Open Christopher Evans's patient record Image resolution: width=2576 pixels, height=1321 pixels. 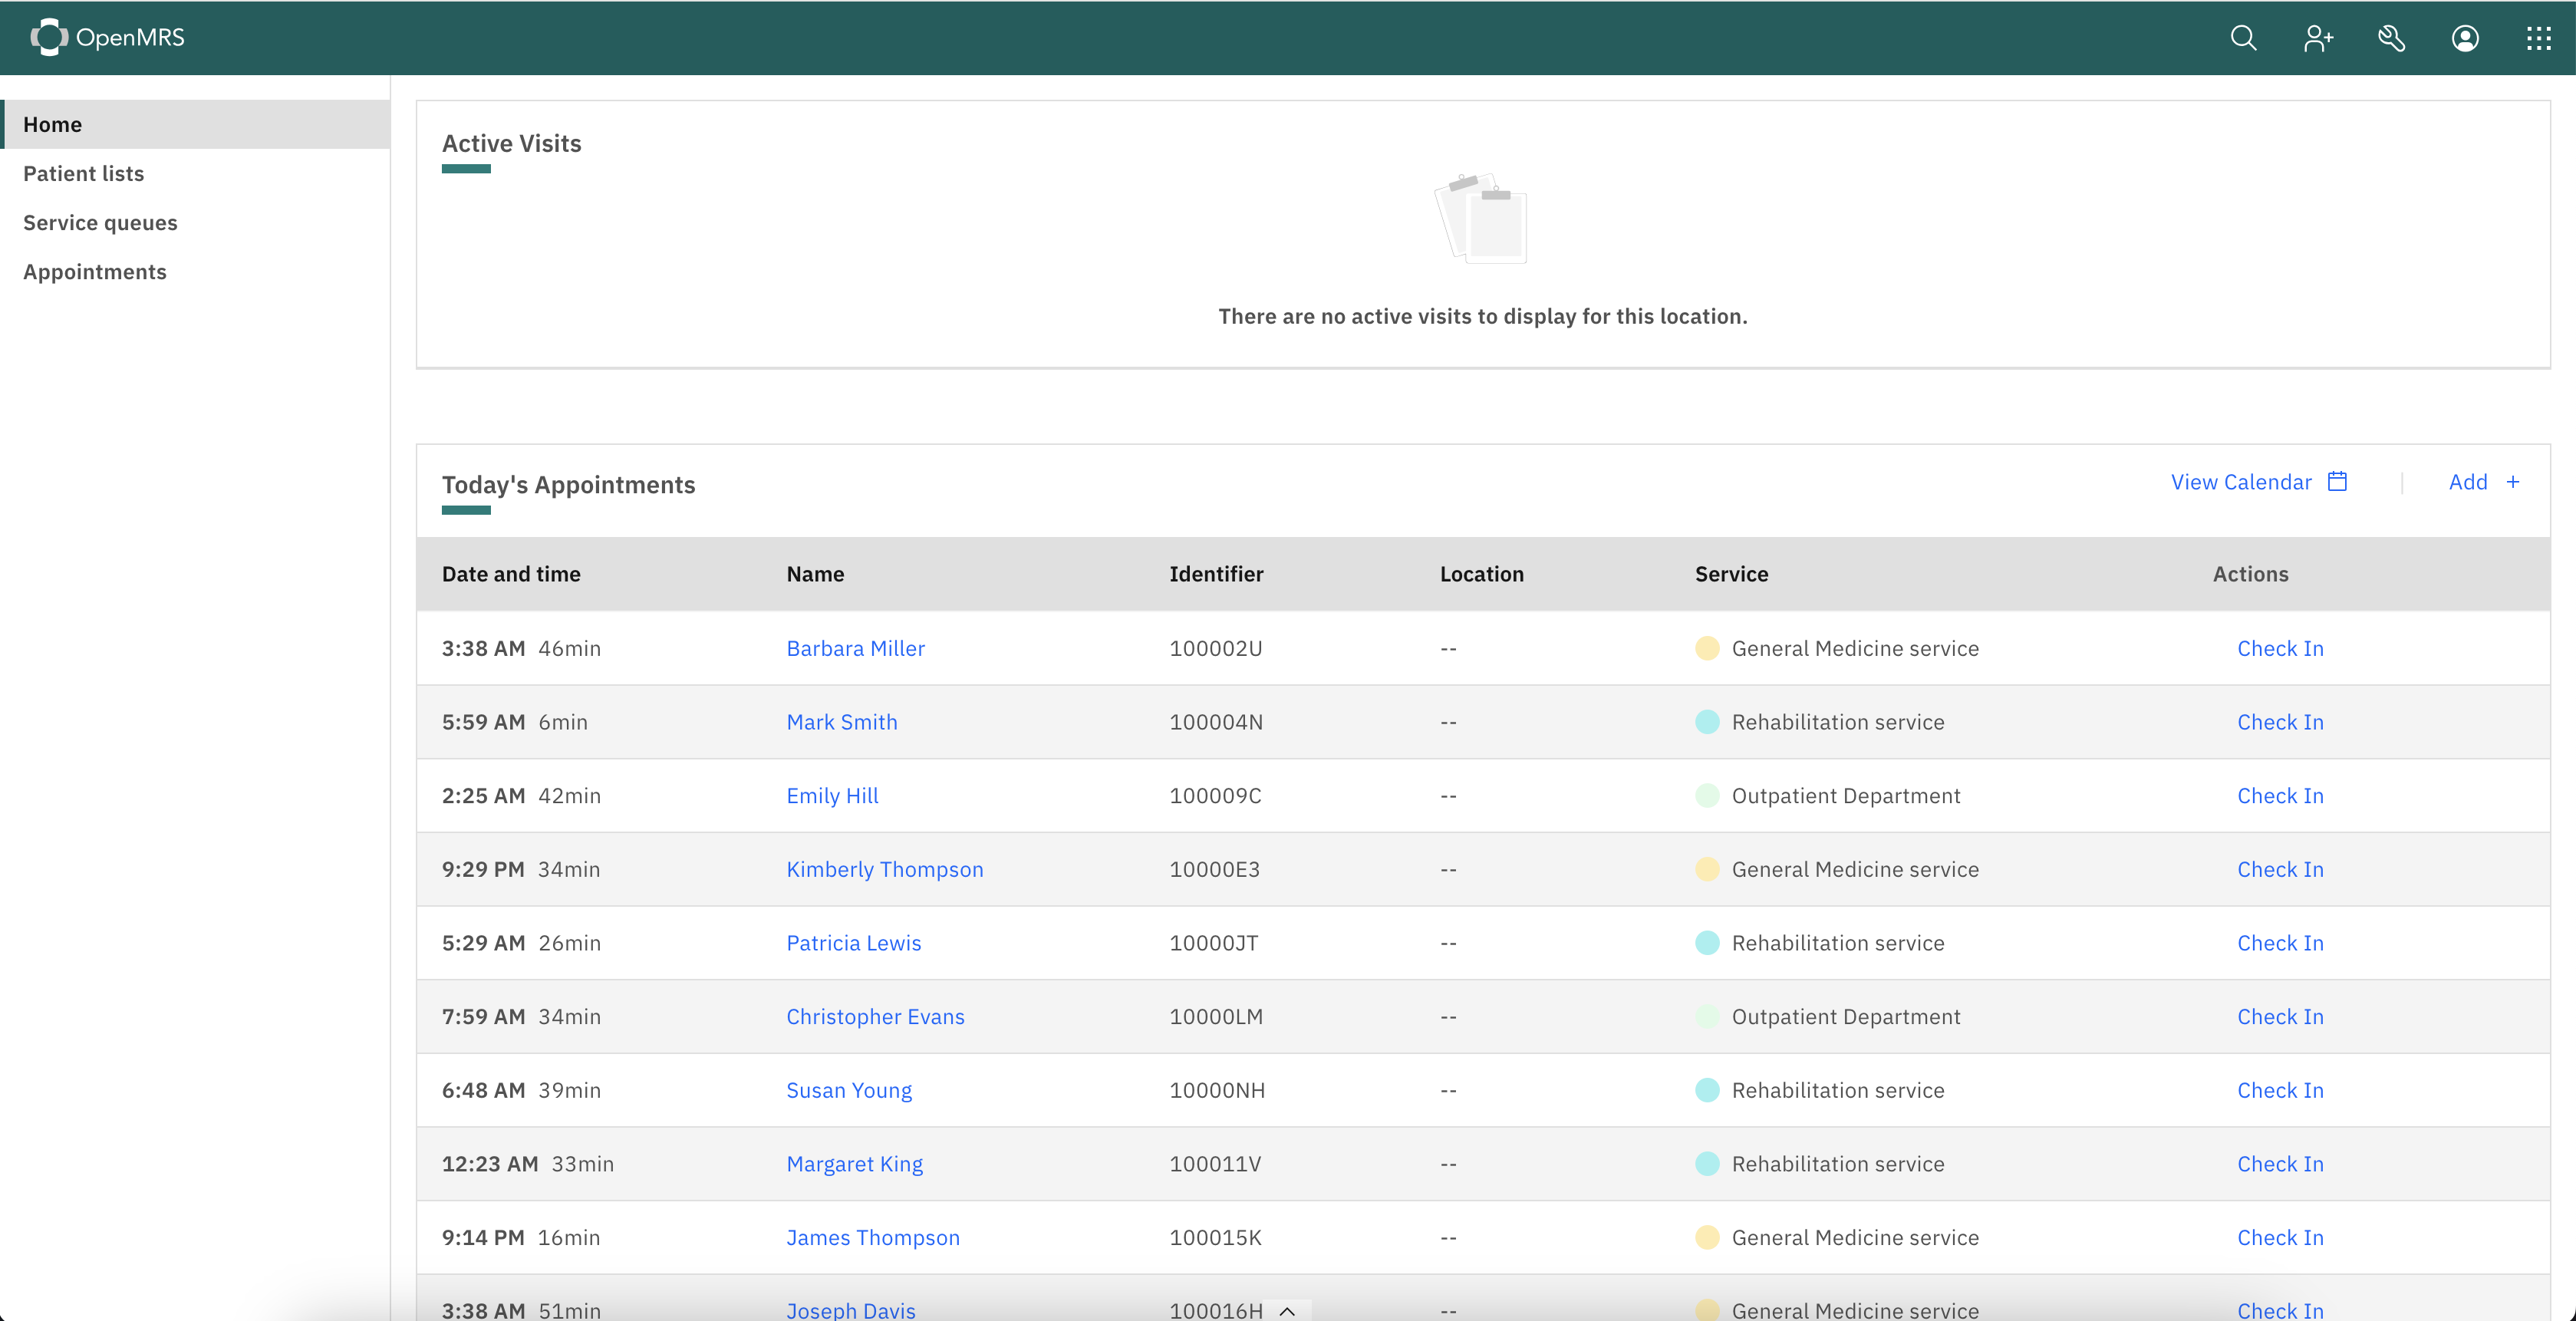[x=875, y=1016]
